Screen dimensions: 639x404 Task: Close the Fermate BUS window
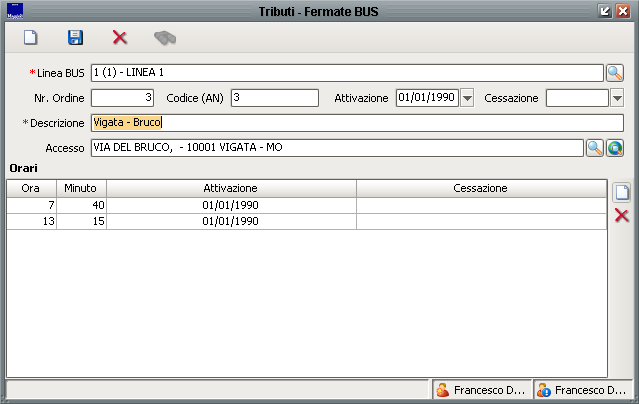click(623, 11)
